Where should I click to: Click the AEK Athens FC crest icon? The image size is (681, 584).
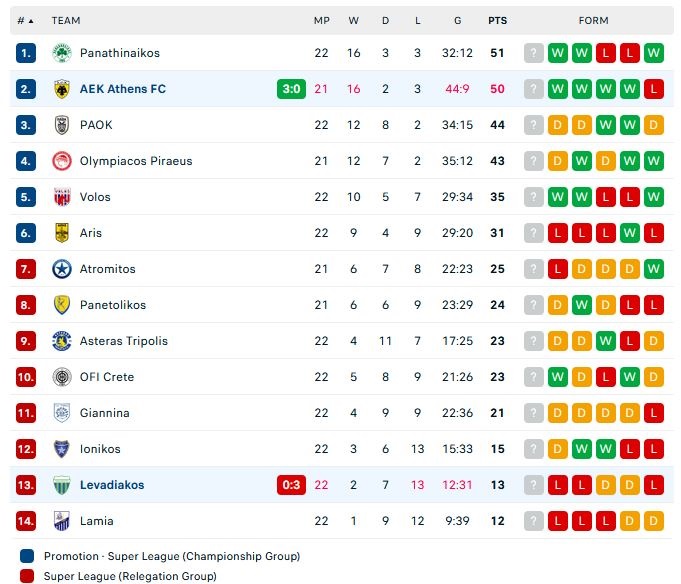(62, 89)
